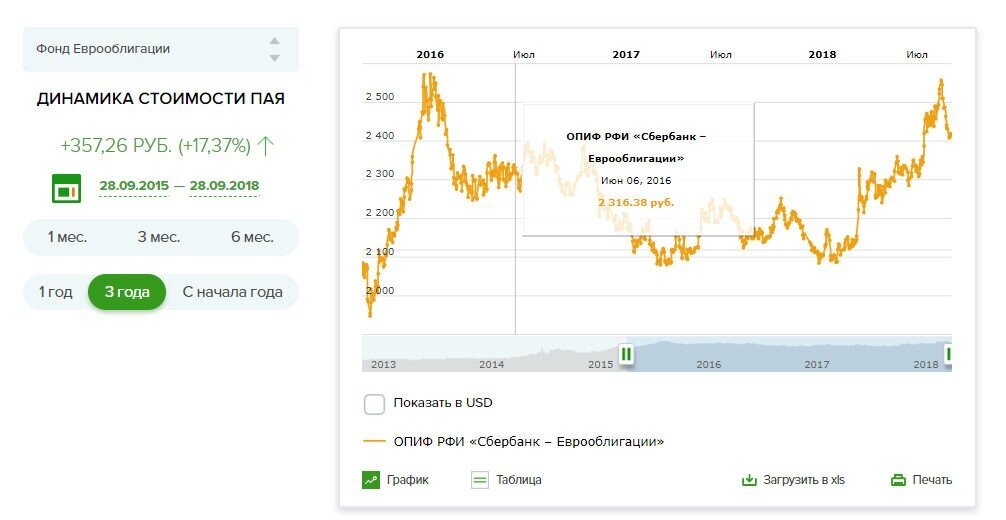The height and width of the screenshot is (520, 1006).
Task: Open the start date 28.09.2015 link
Action: (134, 186)
